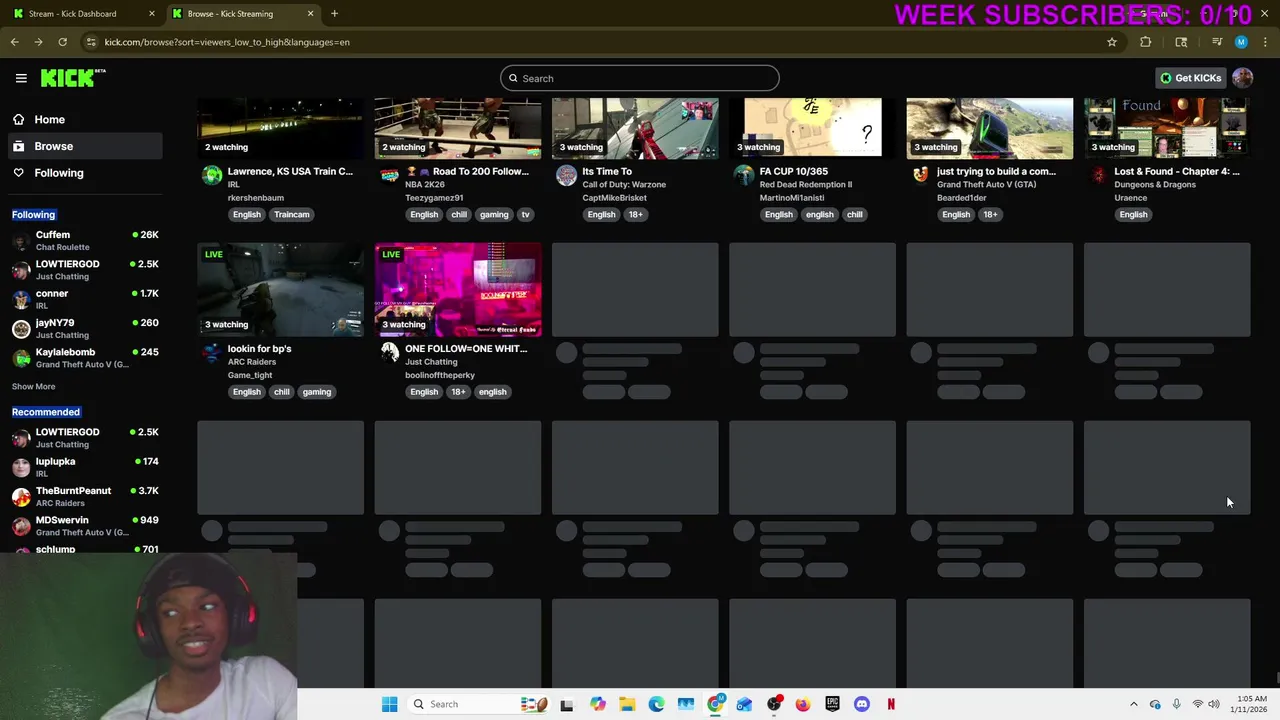
Task: Open Netflix from taskbar
Action: click(x=891, y=704)
